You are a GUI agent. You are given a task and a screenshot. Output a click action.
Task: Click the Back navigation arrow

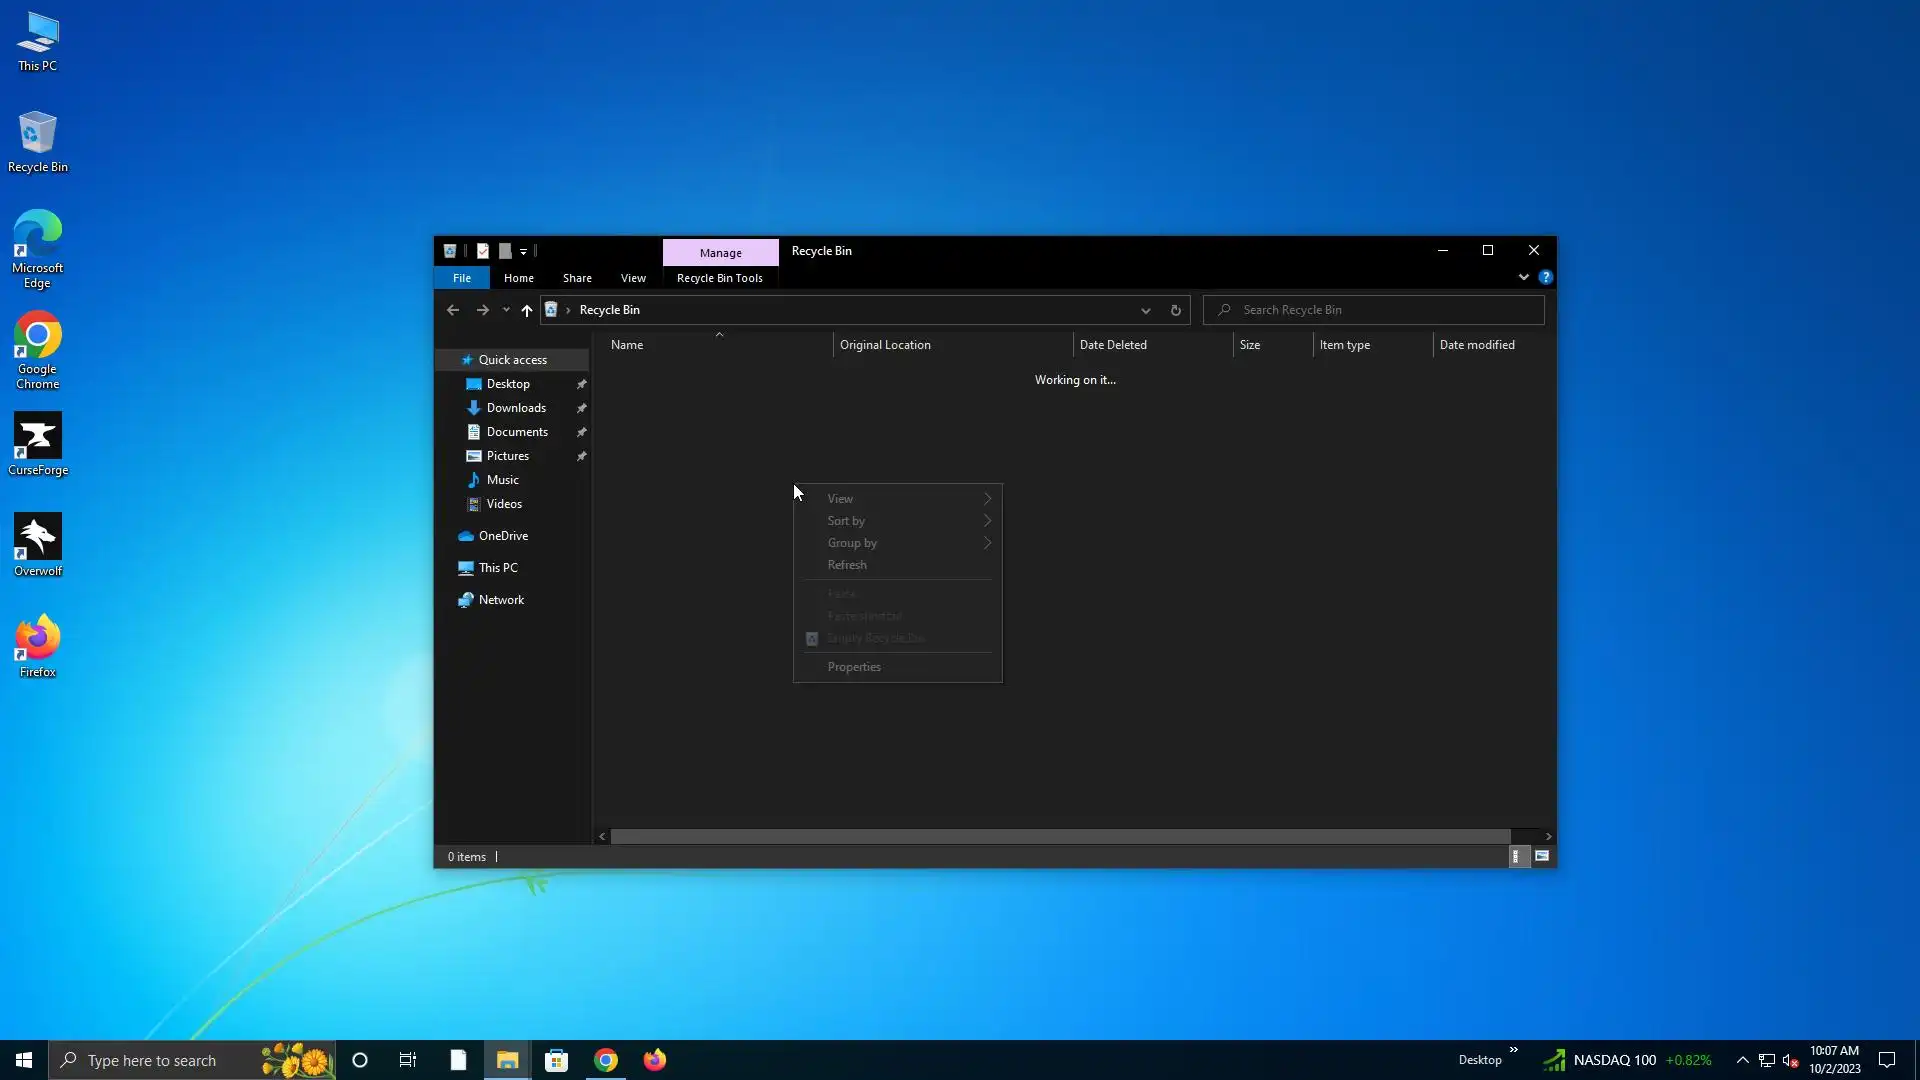453,310
